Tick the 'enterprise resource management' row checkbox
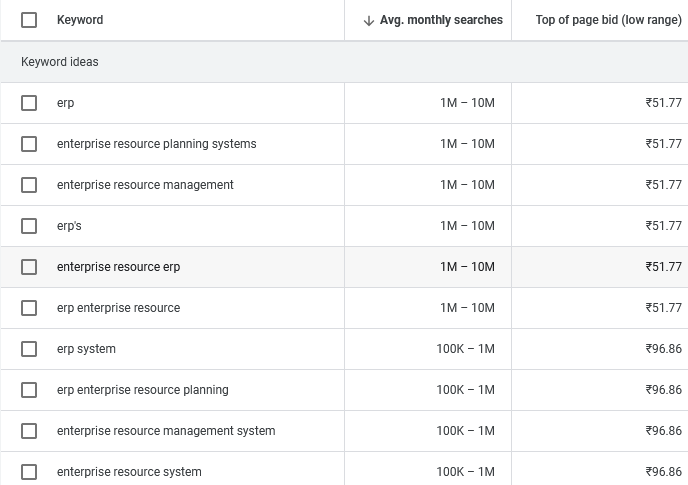Viewport: 688px width, 485px height. [29, 185]
